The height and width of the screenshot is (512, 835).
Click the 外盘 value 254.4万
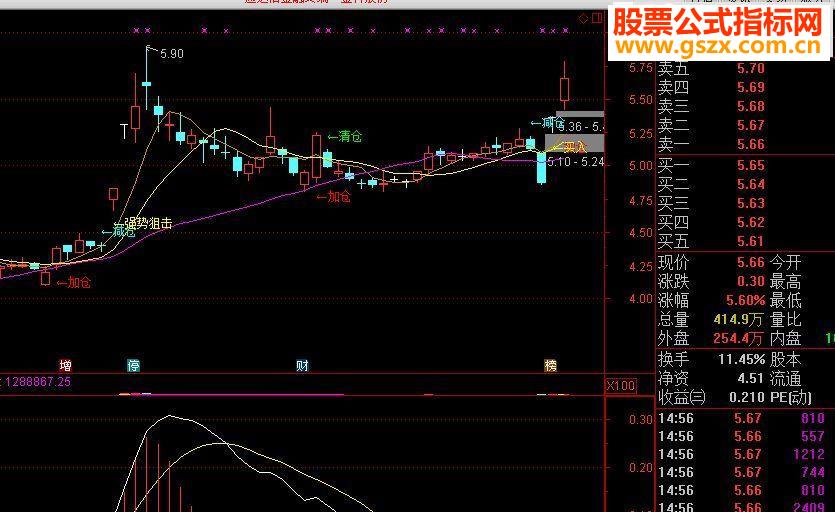[x=738, y=338]
